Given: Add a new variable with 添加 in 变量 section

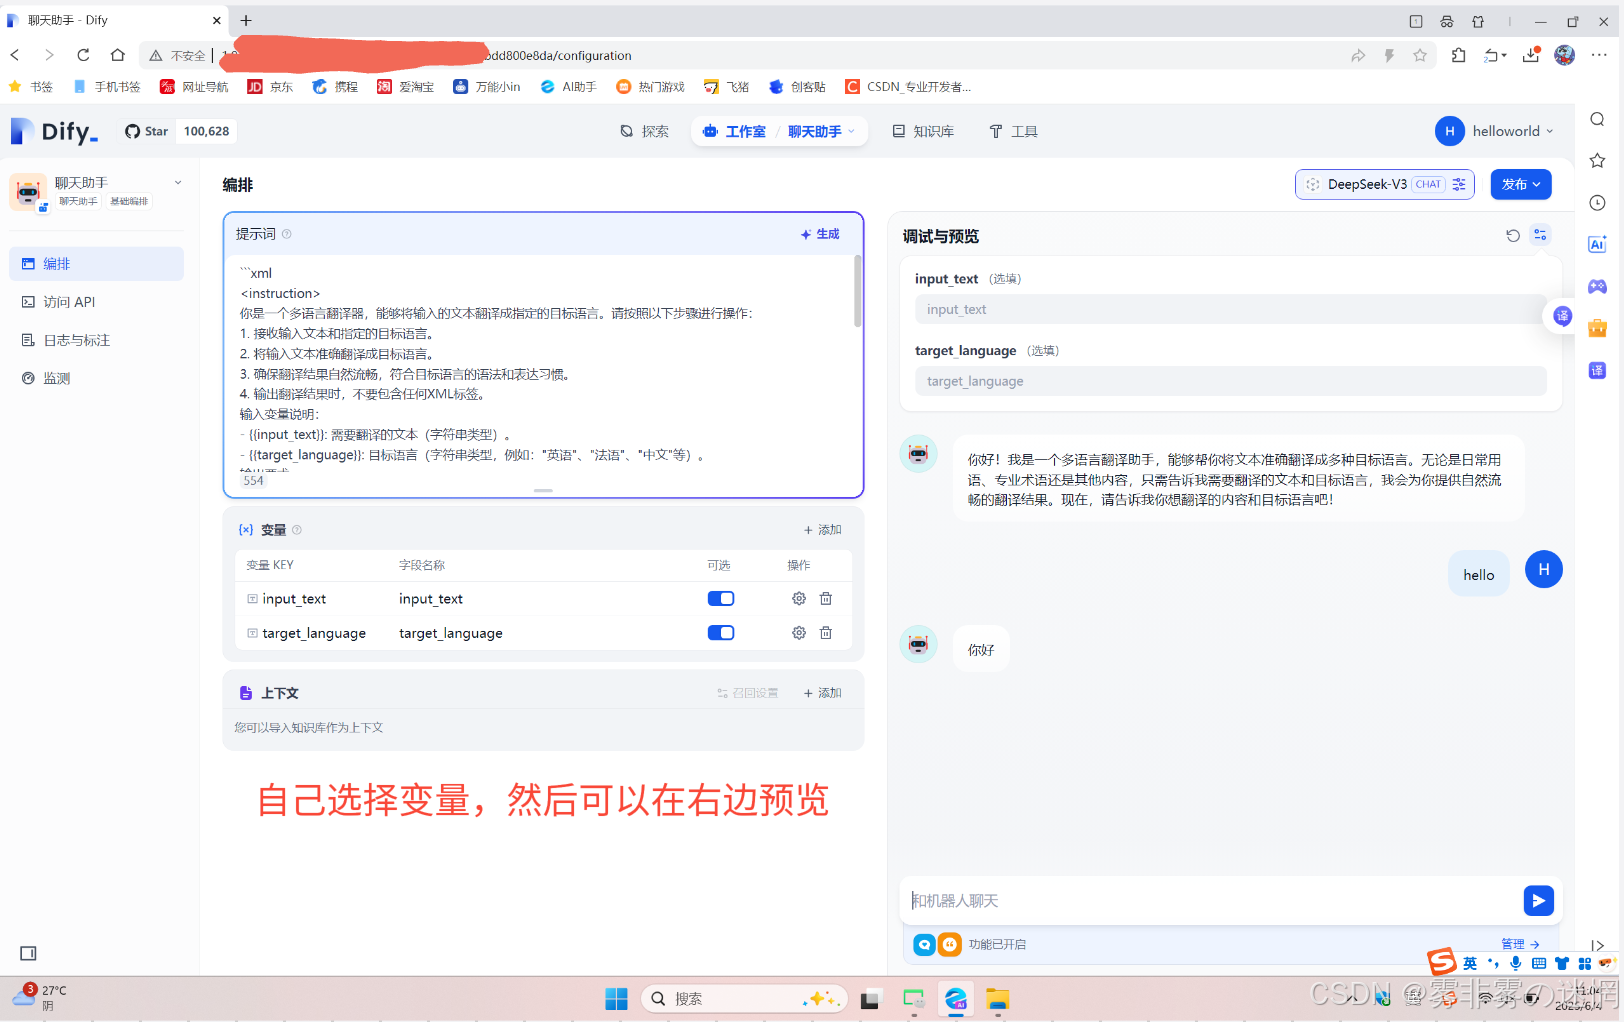Looking at the screenshot, I should (x=823, y=530).
